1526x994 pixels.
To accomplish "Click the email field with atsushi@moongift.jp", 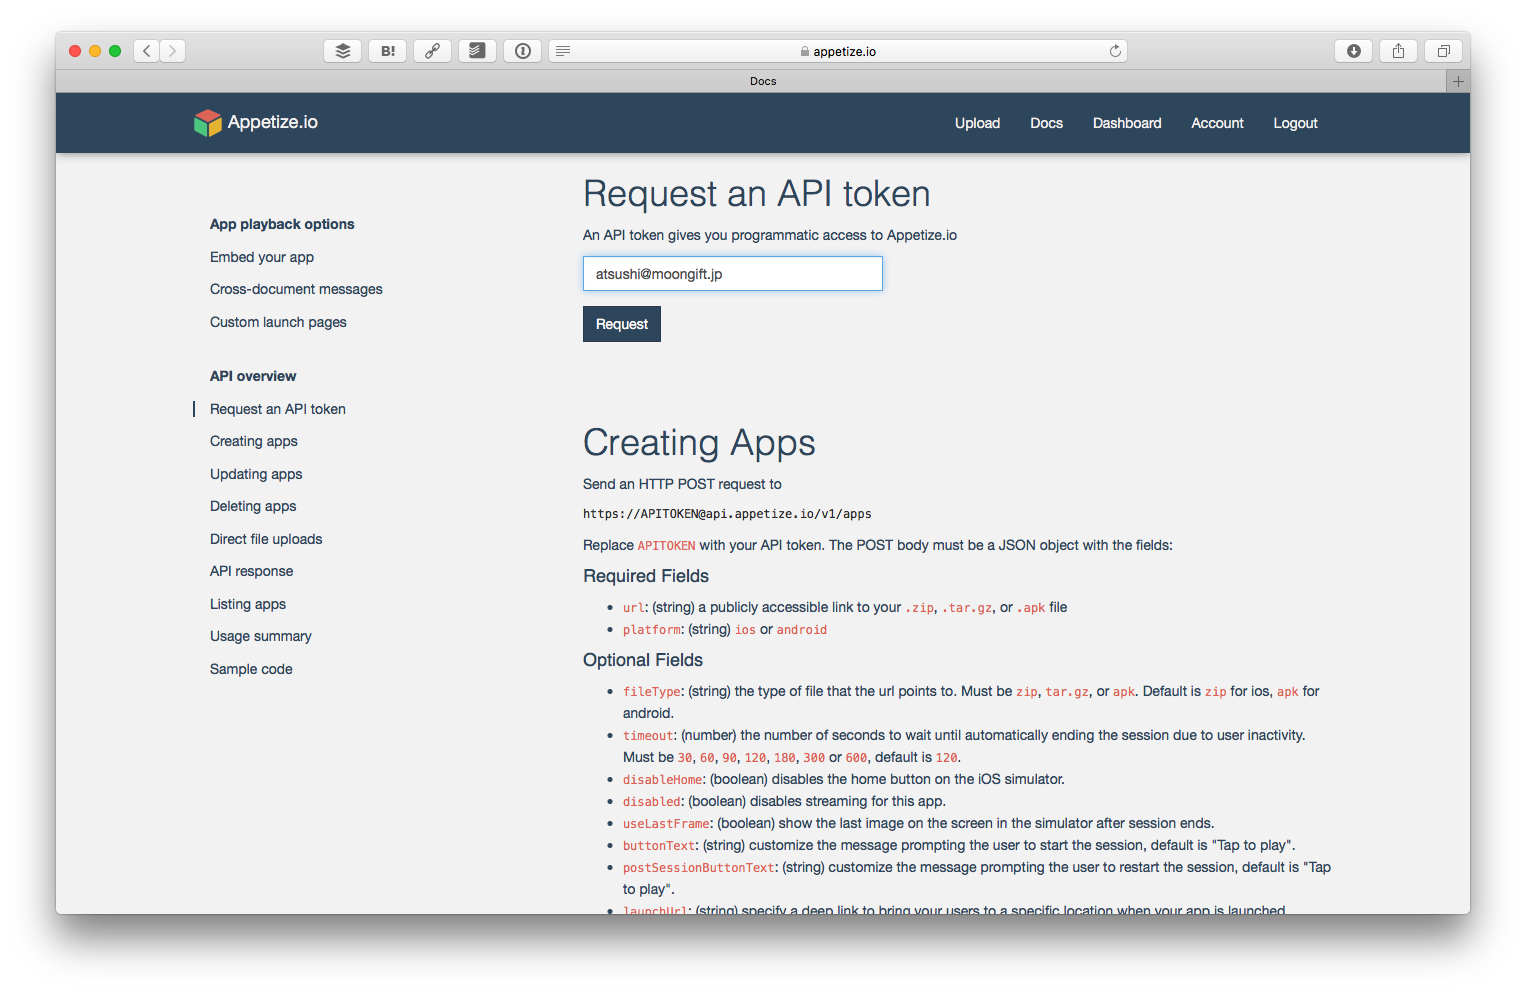I will 733,274.
